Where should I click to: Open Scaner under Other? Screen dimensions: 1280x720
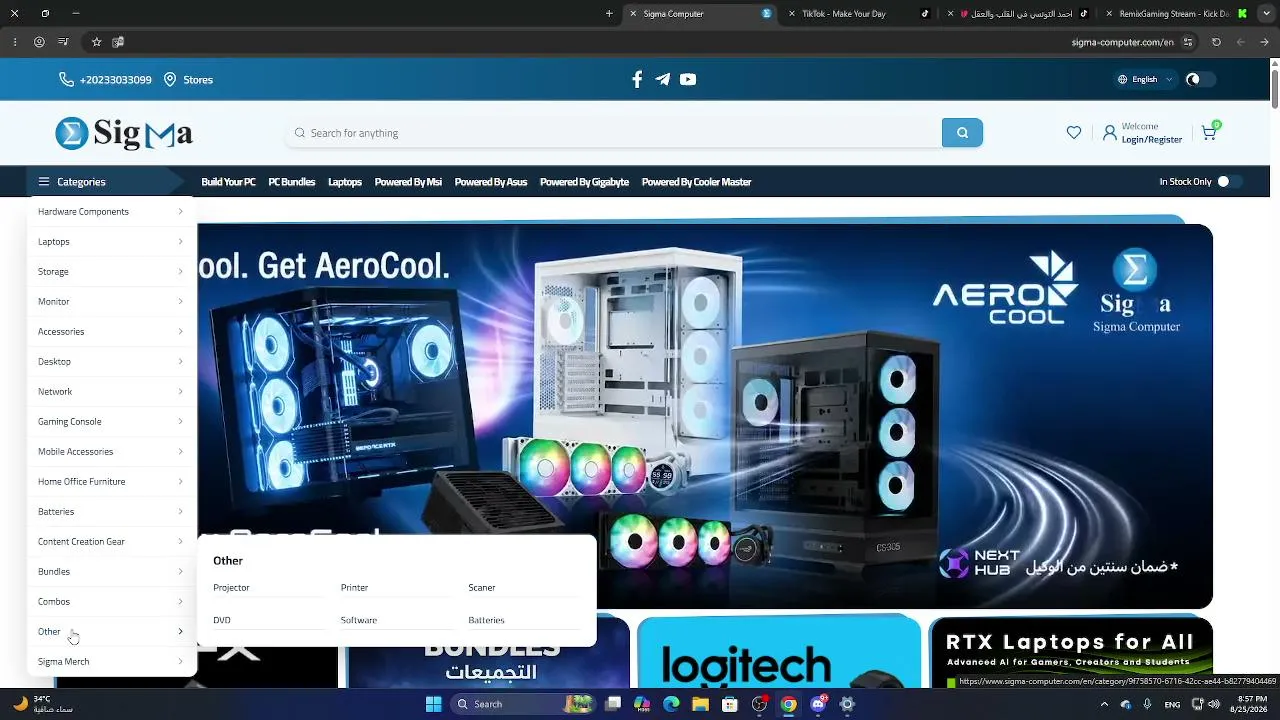(482, 588)
